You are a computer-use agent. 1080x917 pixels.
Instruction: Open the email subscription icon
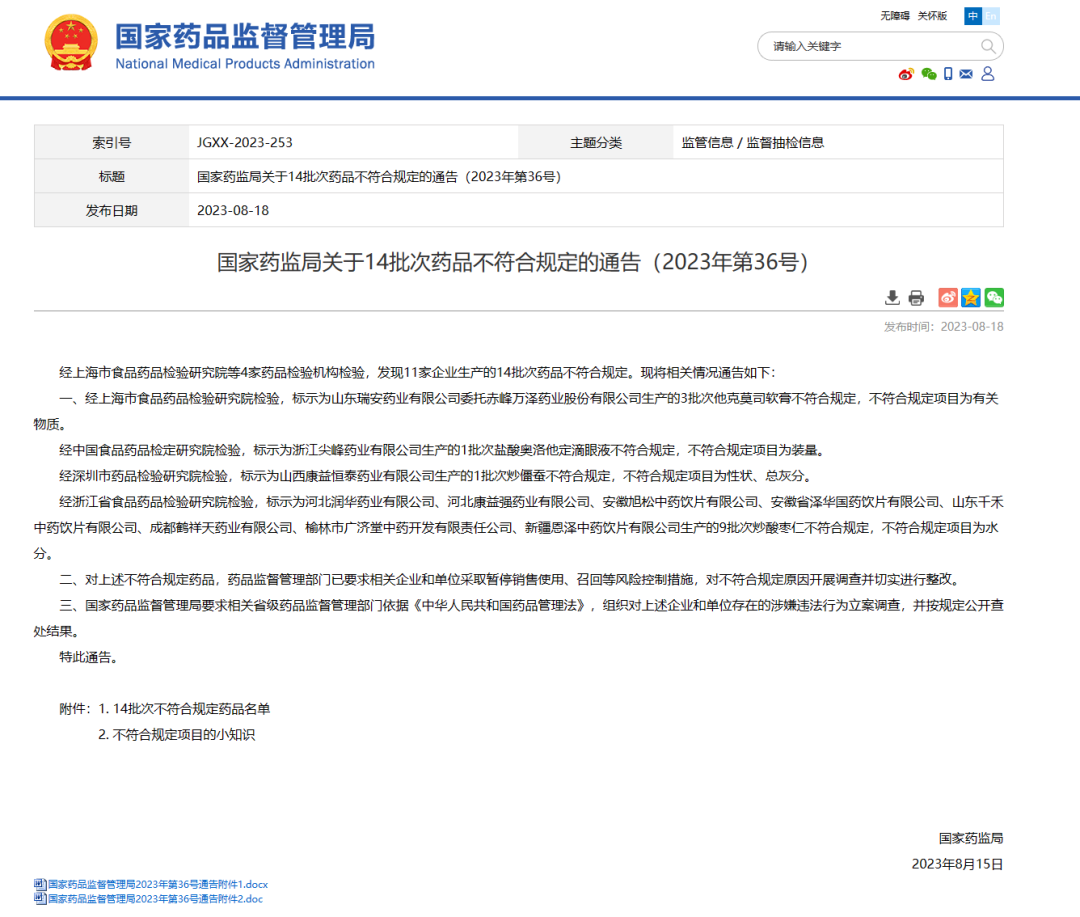tap(966, 73)
